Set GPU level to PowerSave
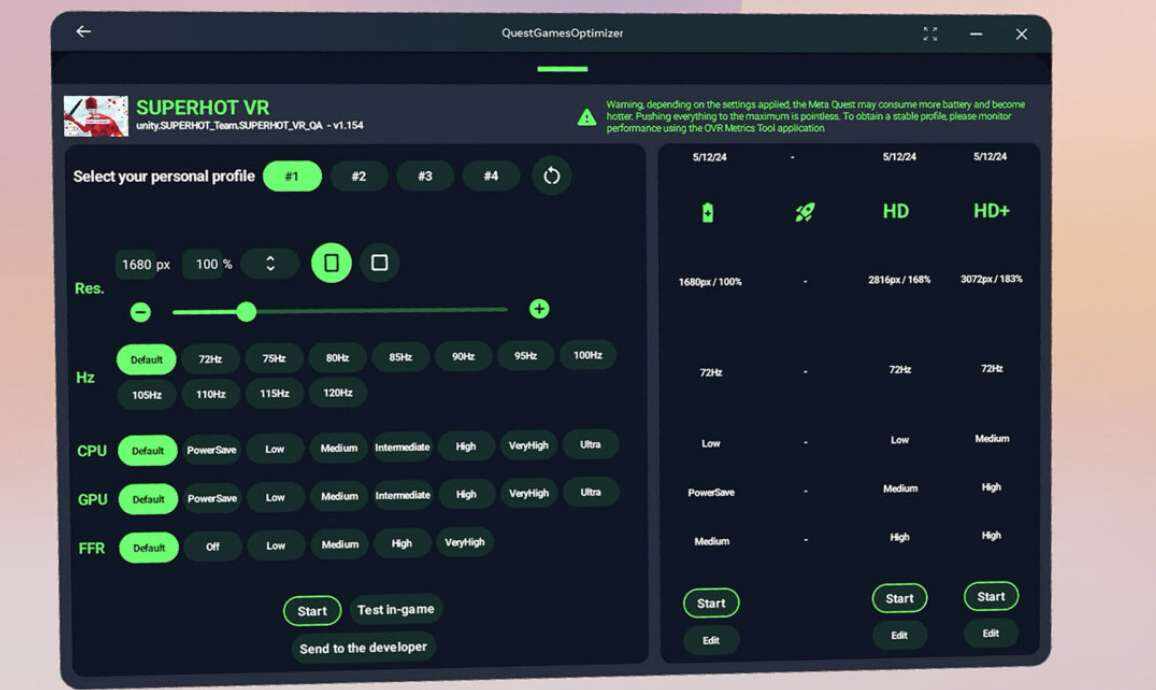Viewport: 1156px width, 690px height. coord(212,498)
